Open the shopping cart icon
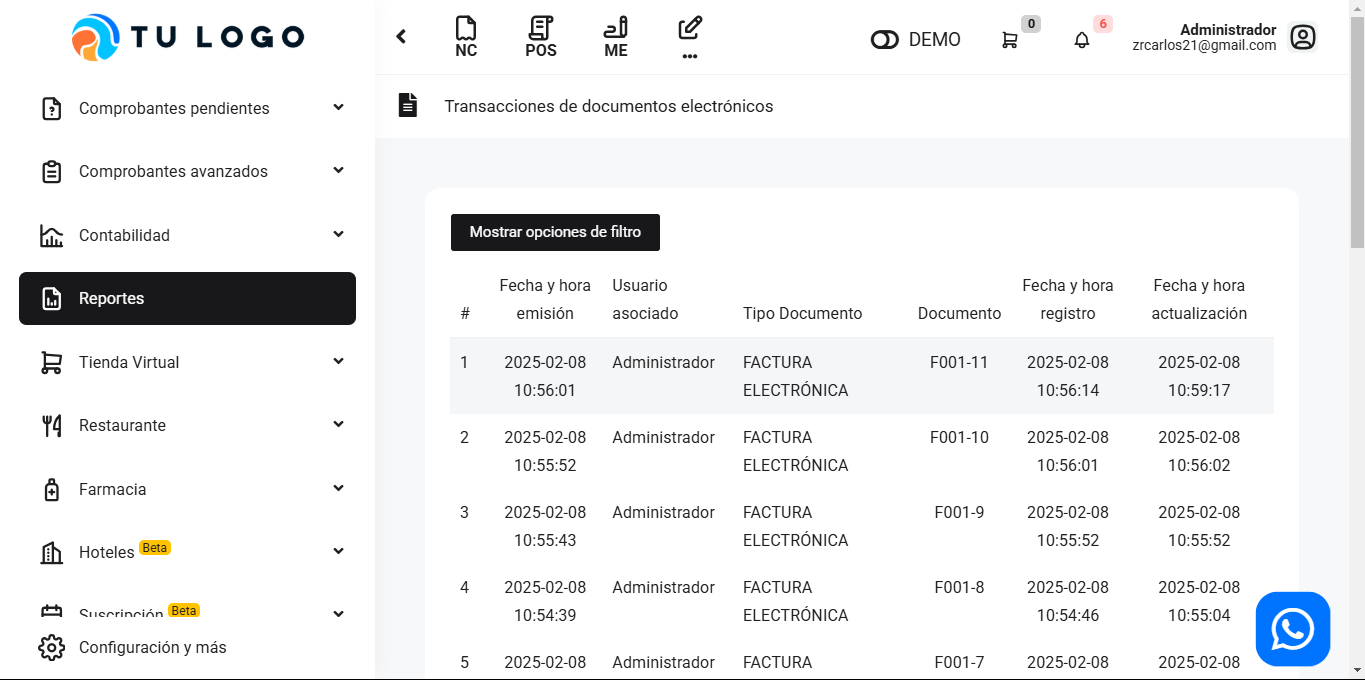 1010,40
